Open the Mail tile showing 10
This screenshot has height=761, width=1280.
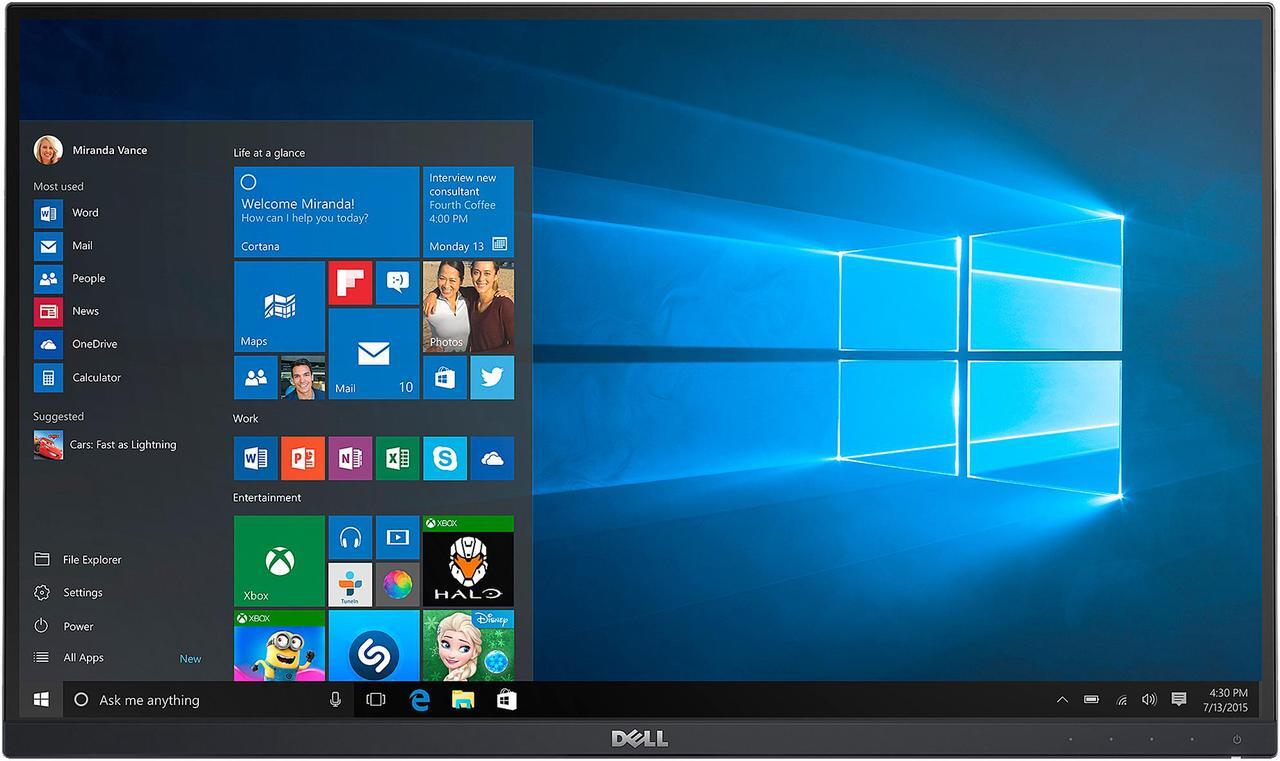click(x=374, y=354)
